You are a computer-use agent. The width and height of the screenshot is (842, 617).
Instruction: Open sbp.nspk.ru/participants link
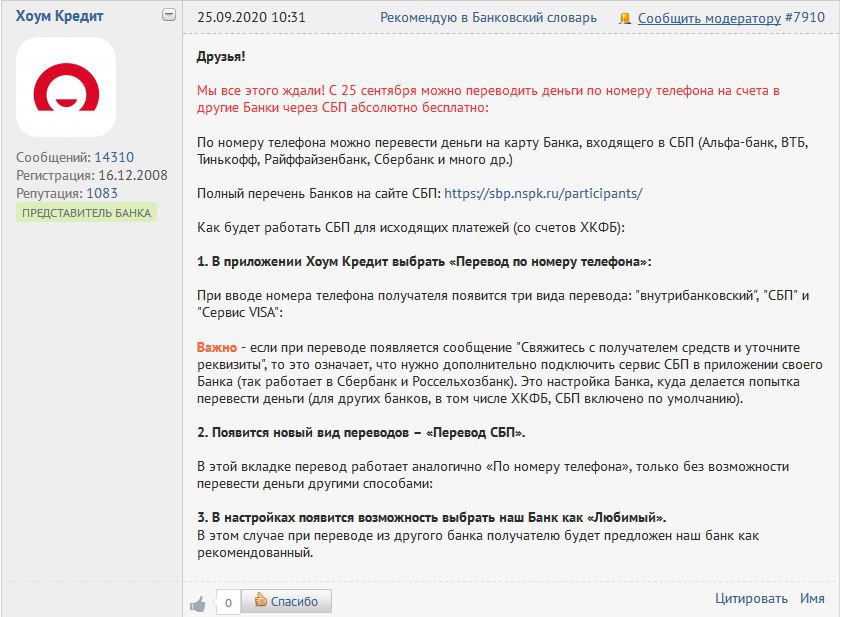coord(543,194)
